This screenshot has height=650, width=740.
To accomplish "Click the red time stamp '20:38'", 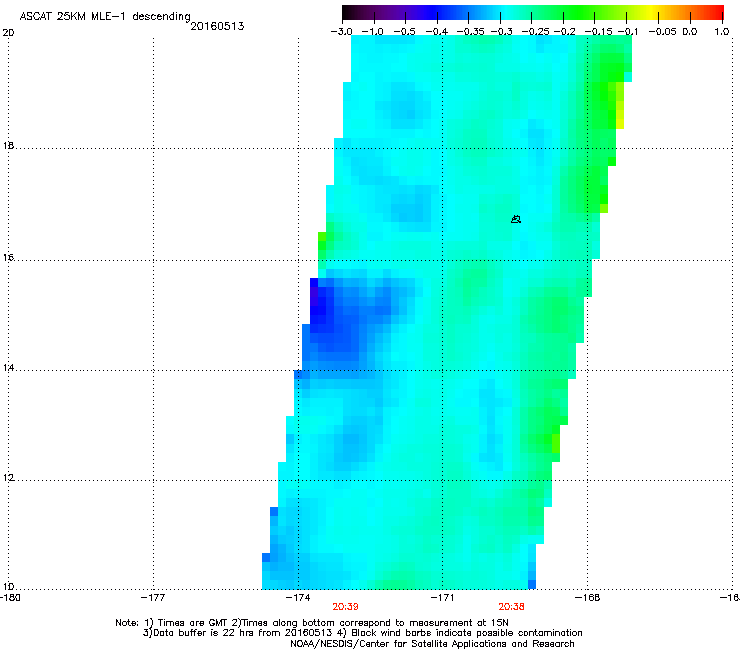I will 511,607.
